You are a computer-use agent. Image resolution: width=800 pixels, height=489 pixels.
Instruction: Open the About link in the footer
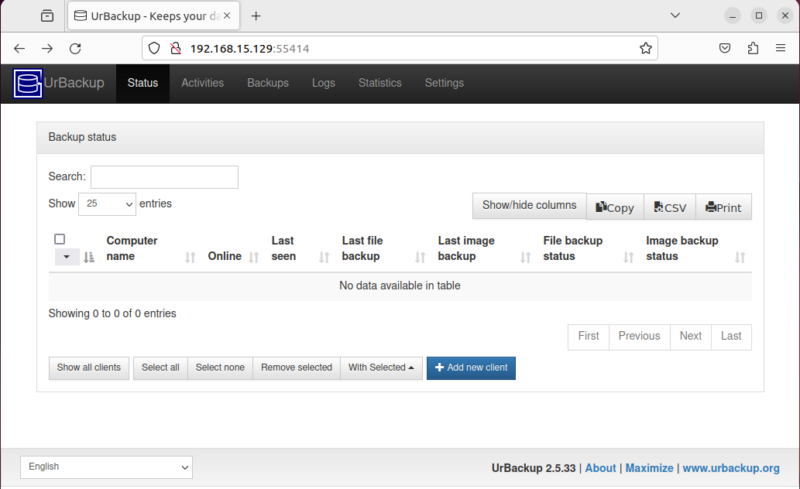tap(601, 468)
